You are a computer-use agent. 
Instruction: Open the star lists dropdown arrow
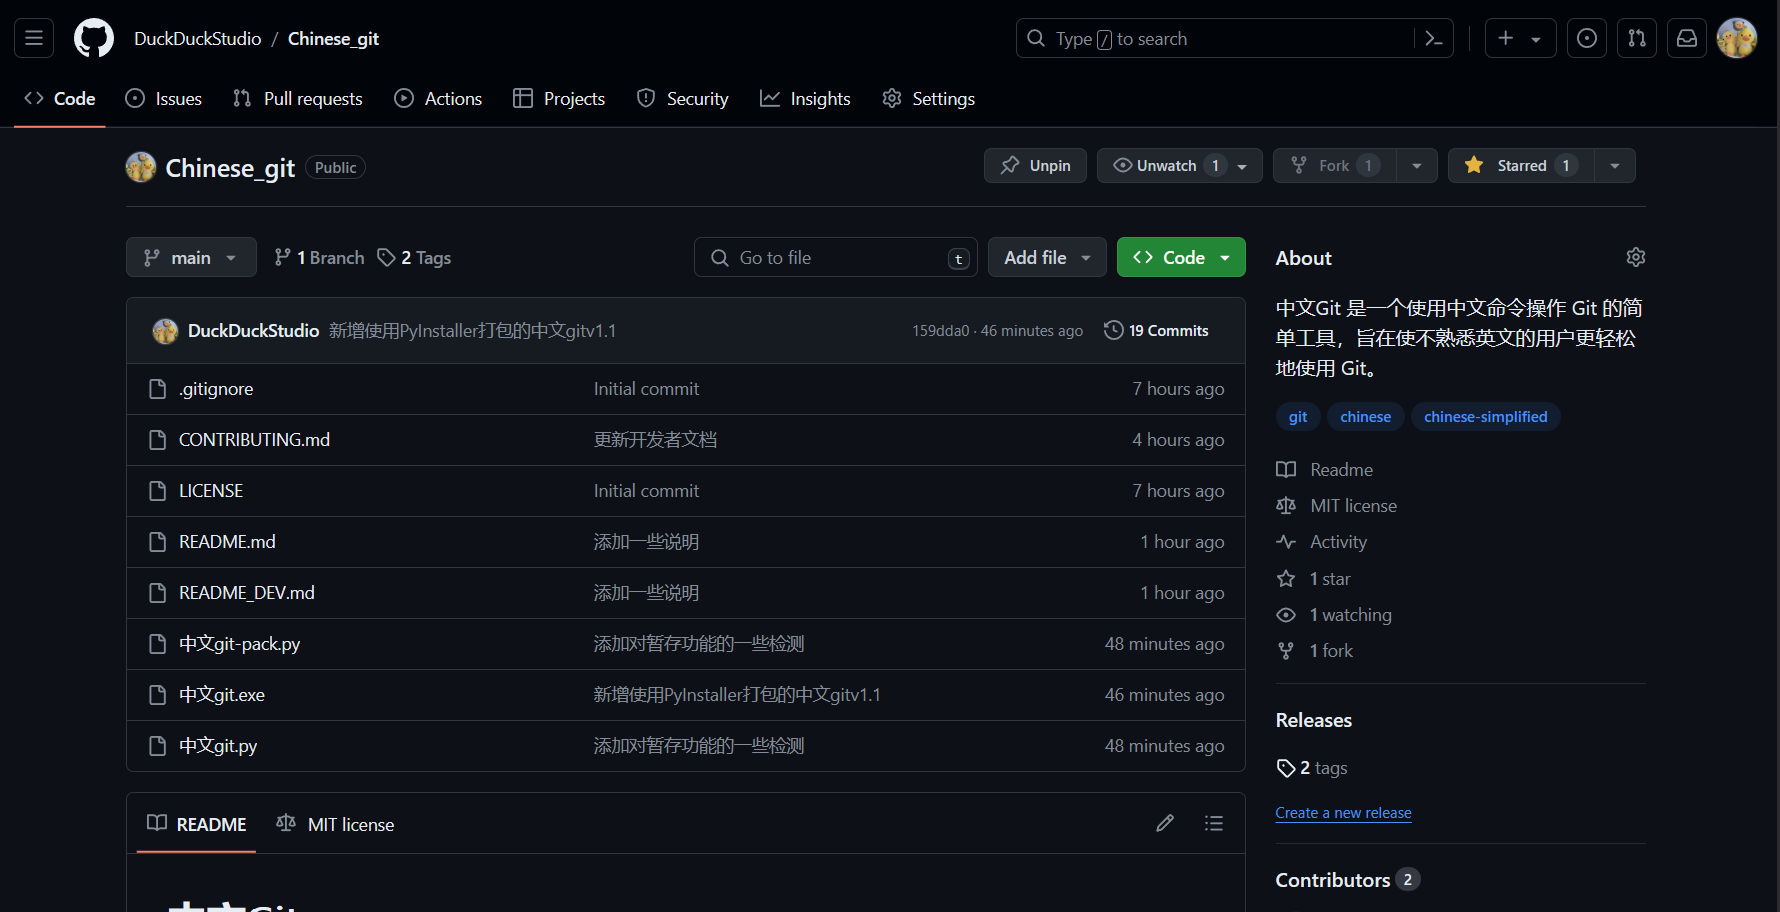[x=1615, y=165]
